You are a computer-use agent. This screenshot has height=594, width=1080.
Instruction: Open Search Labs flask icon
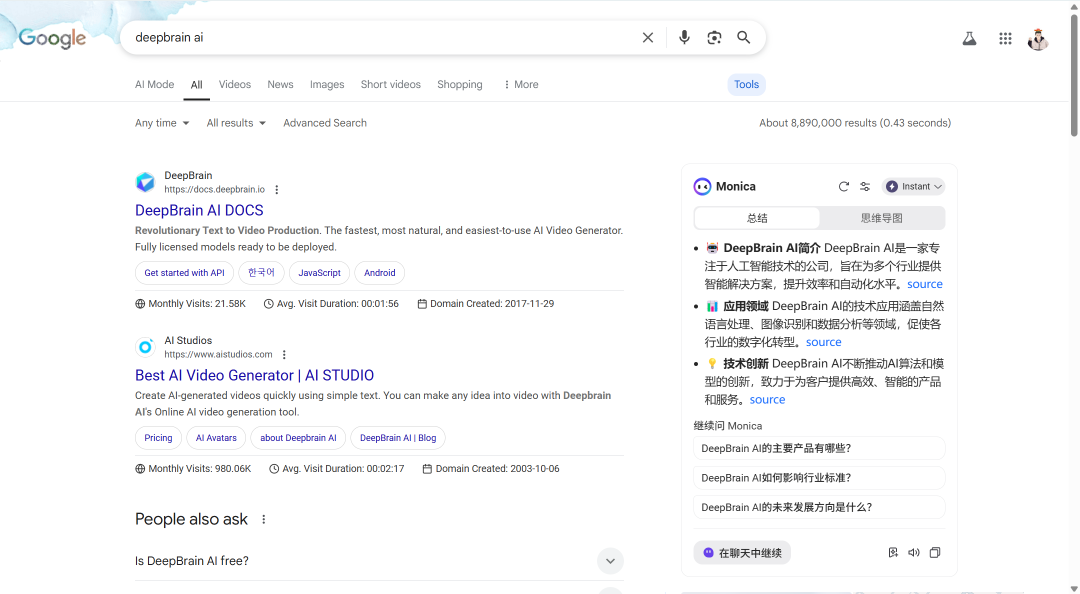(x=969, y=39)
